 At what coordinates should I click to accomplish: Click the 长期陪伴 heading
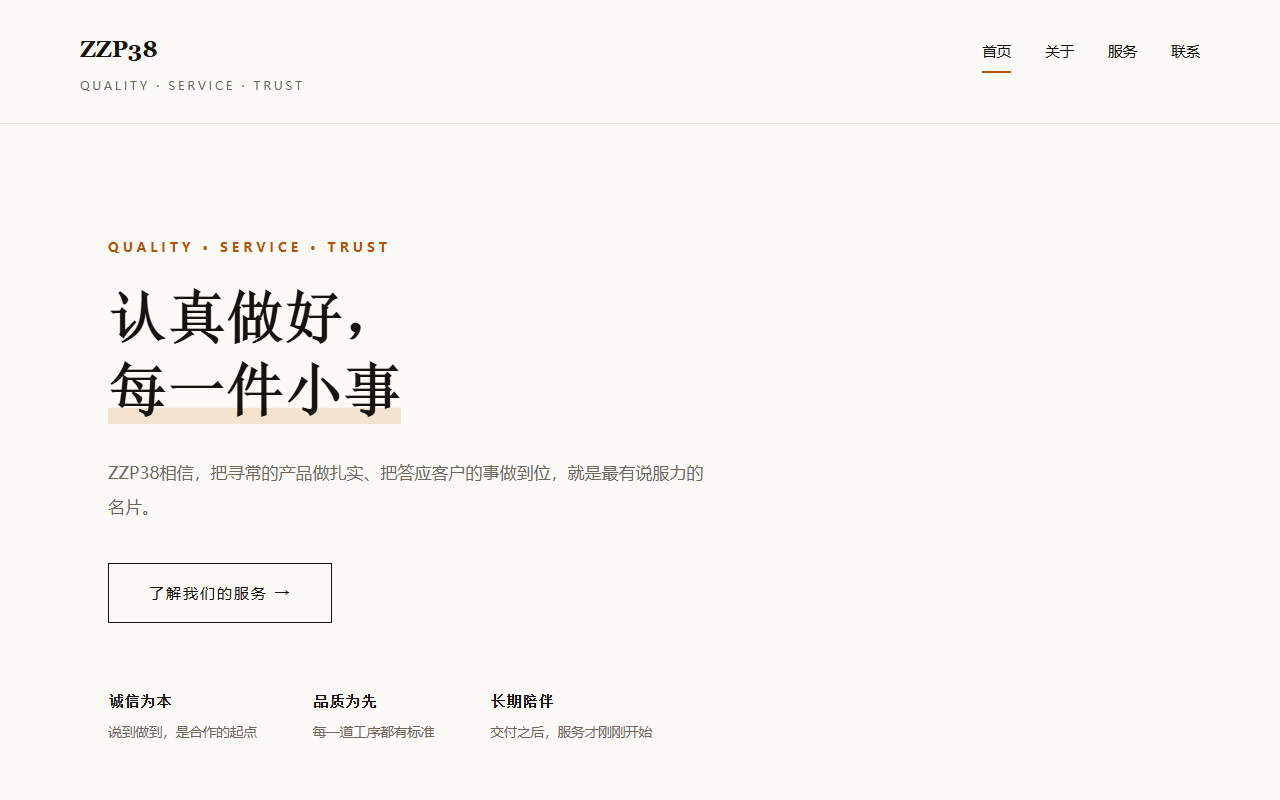521,701
